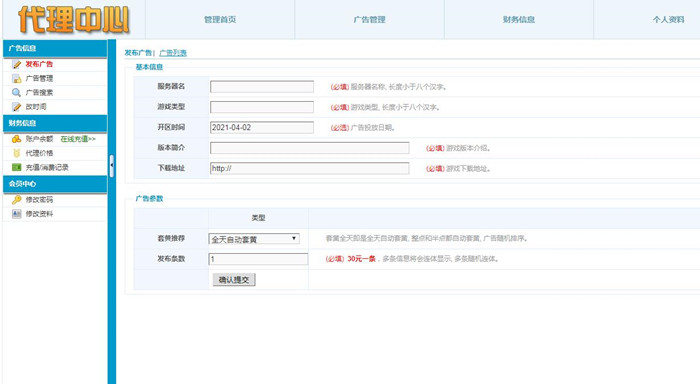
Task: Open 修改资料 in the sidebar
Action: click(x=39, y=214)
